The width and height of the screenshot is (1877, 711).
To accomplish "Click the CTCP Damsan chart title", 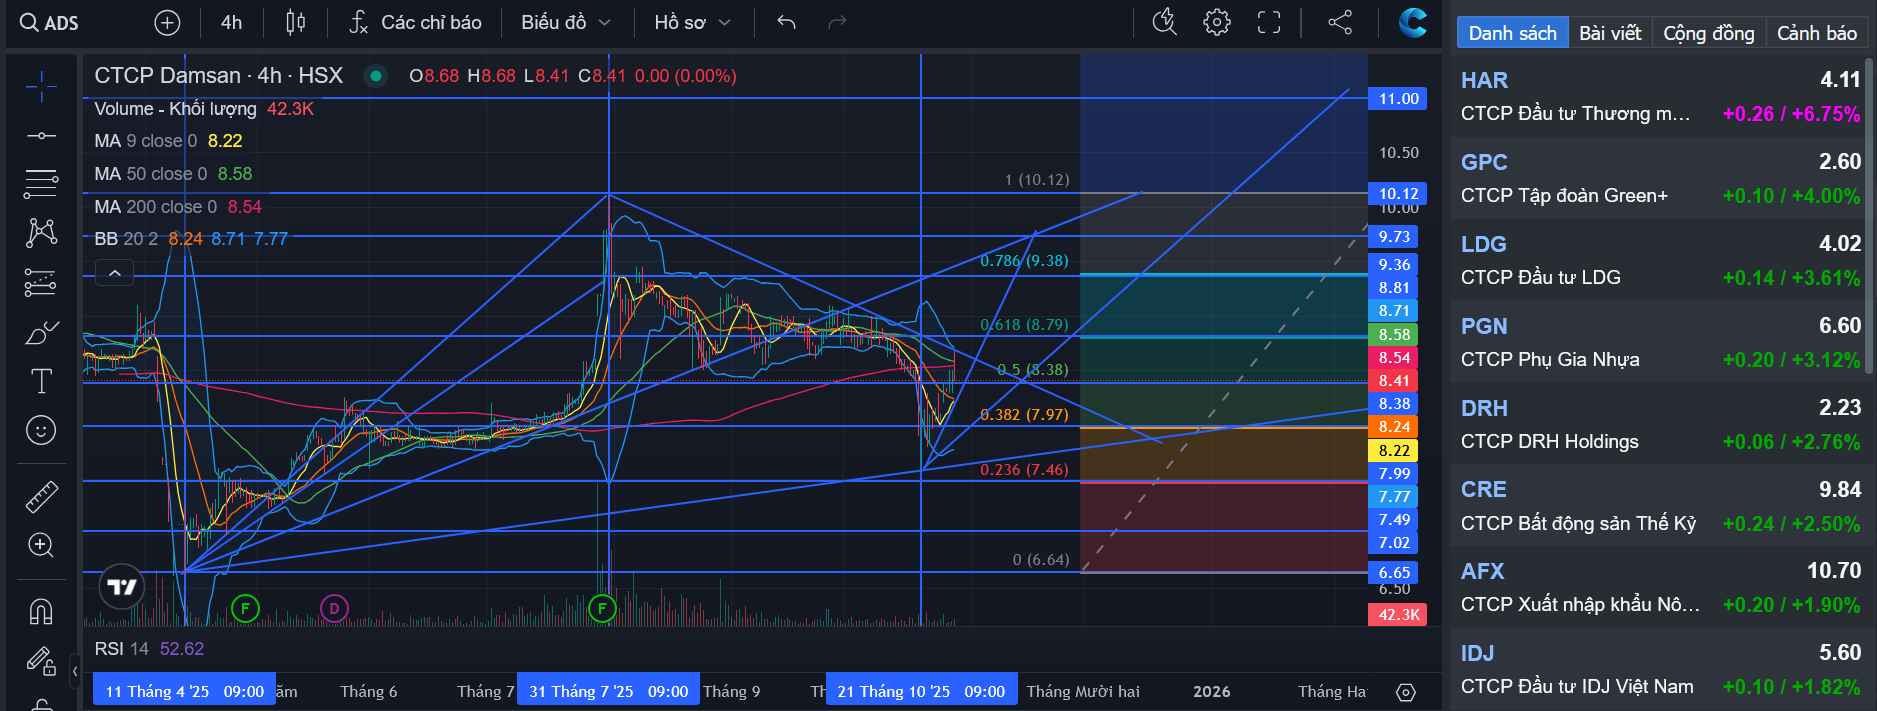I will pyautogui.click(x=218, y=75).
